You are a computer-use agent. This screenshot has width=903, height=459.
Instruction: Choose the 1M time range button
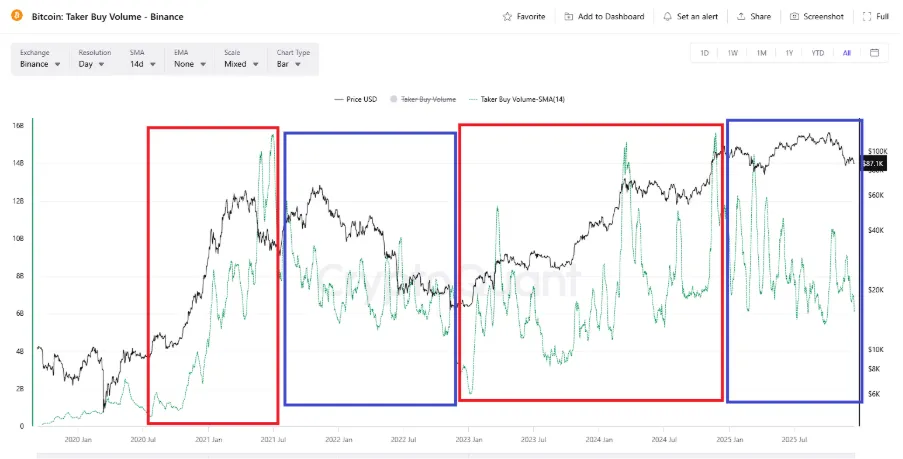click(x=761, y=53)
